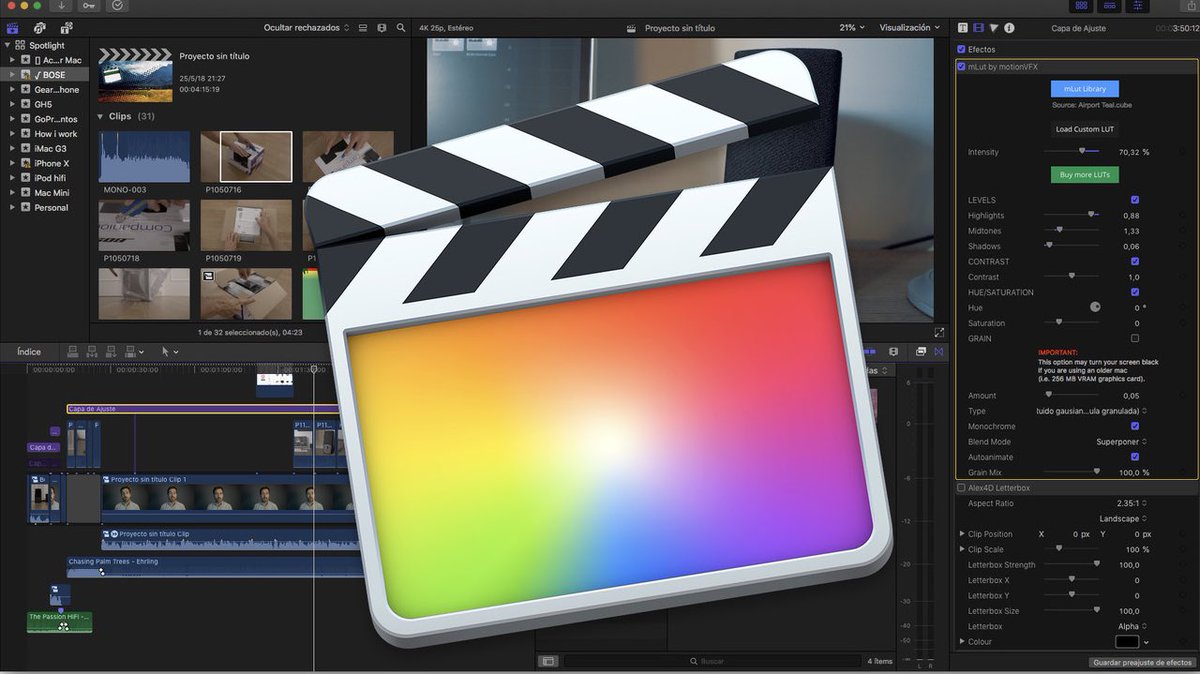Click the Buy more LUTs button
The image size is (1200, 674).
click(1085, 174)
